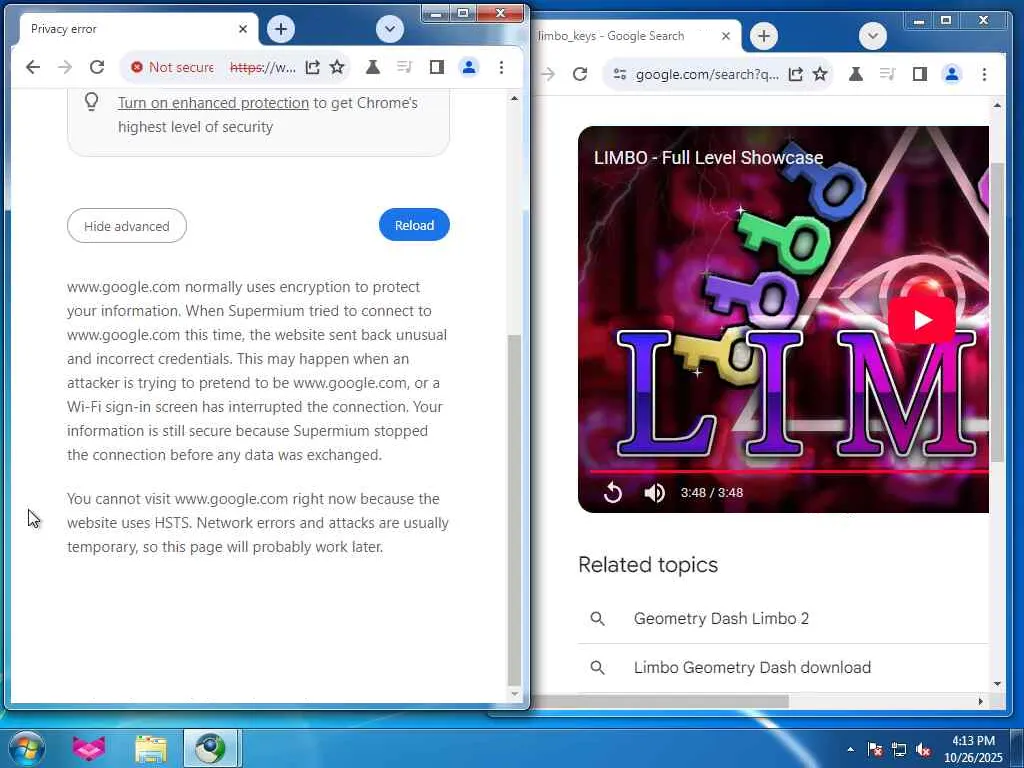This screenshot has height=768, width=1024.
Task: Click forward arrow in Privacy error window
Action: coord(65,67)
